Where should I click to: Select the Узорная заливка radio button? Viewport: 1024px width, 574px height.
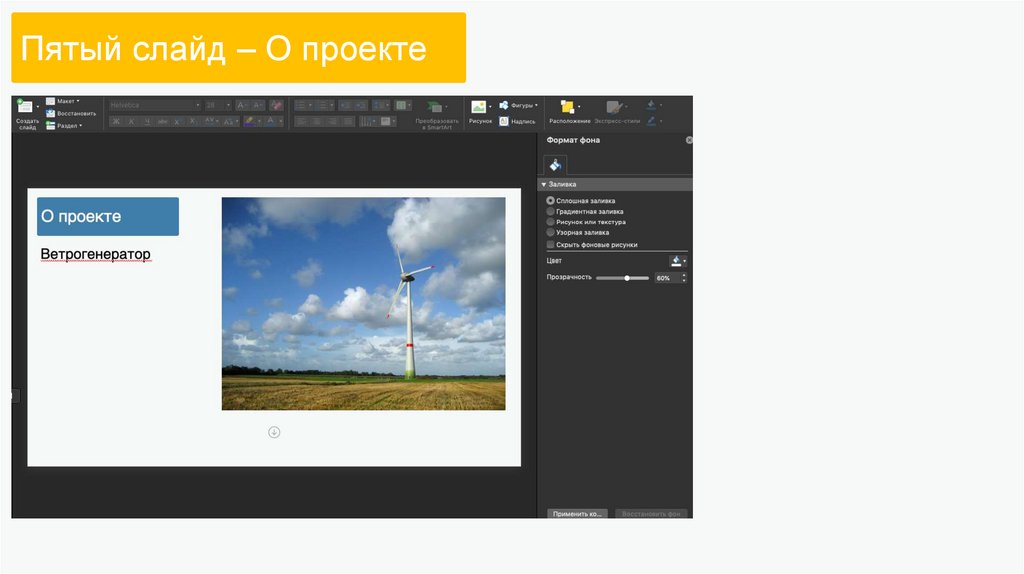(x=550, y=232)
